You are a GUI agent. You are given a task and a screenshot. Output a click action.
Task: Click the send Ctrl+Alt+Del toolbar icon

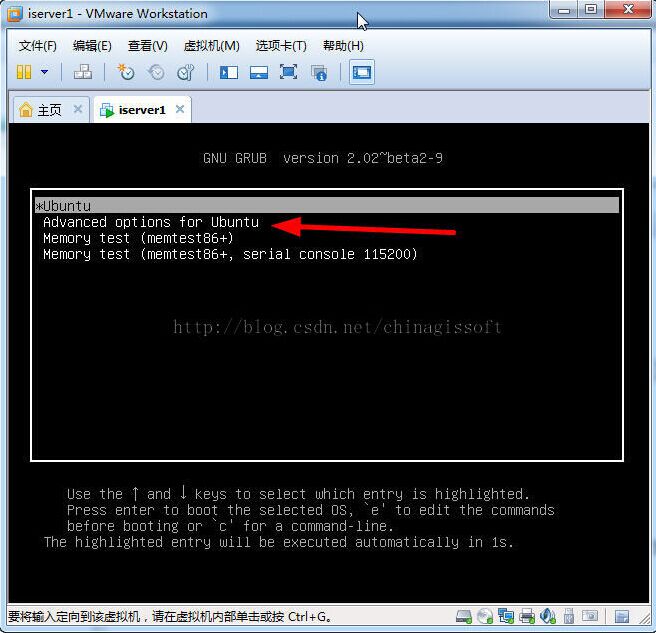pos(83,72)
